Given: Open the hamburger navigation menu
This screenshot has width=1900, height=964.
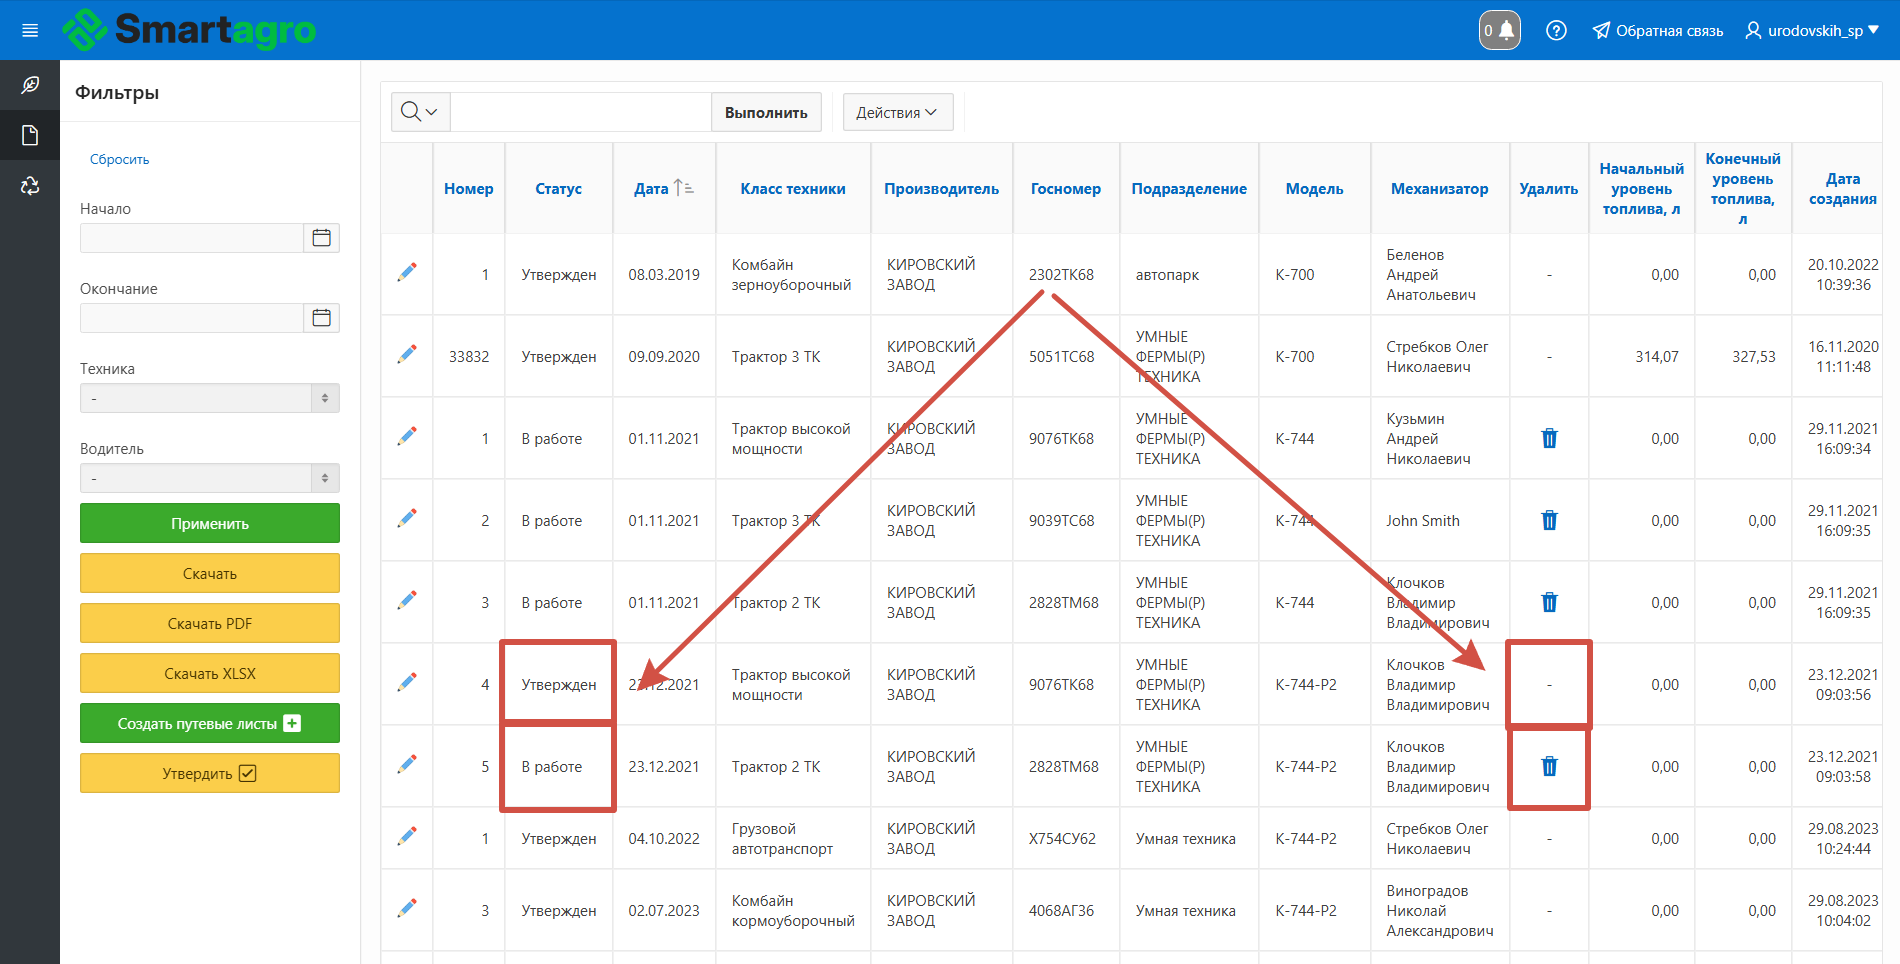Looking at the screenshot, I should (x=30, y=30).
